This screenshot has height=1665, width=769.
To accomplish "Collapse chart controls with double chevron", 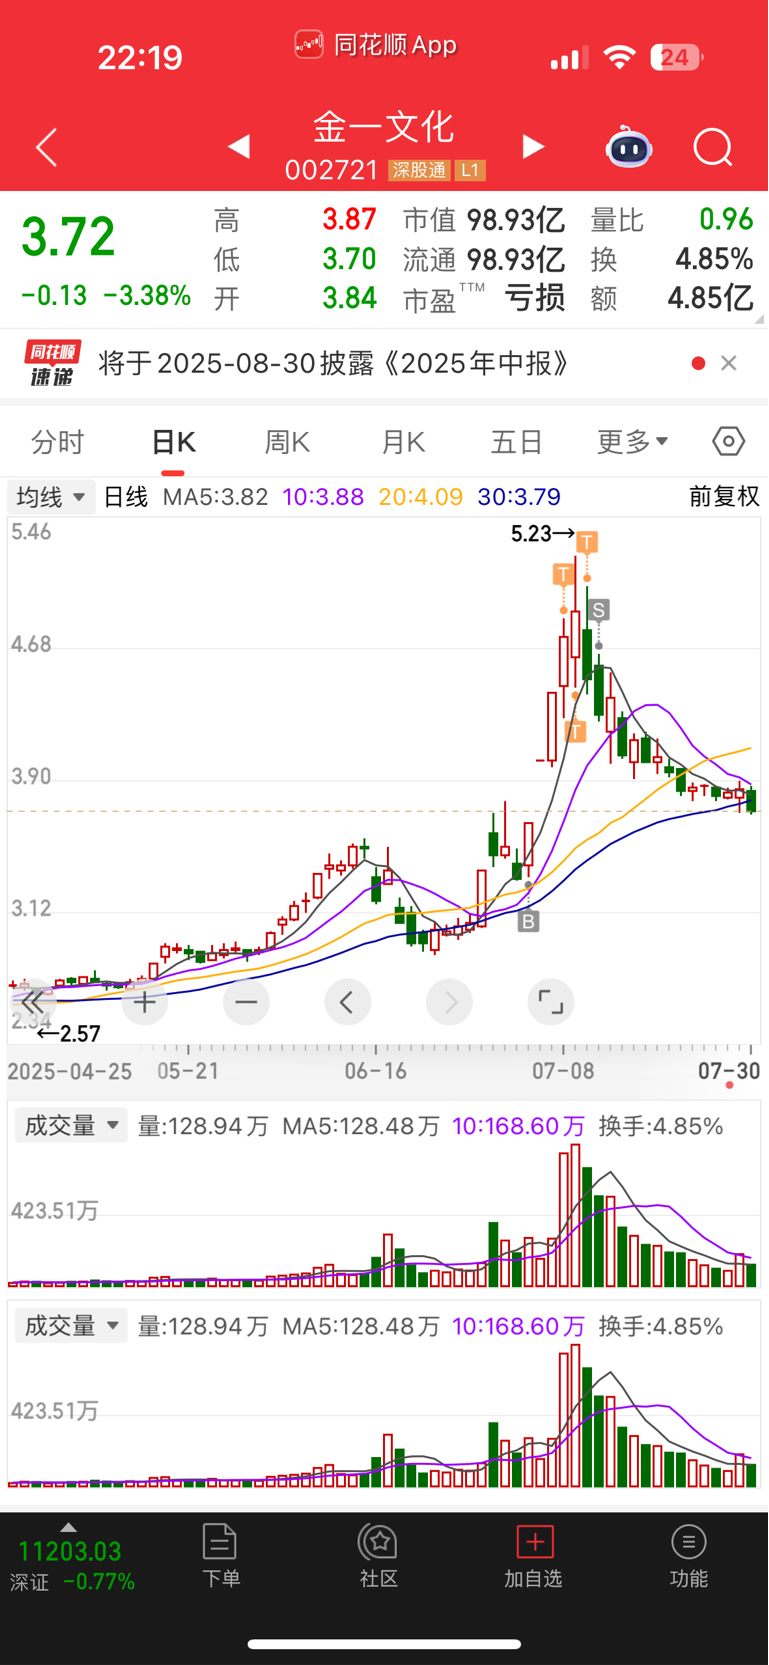I will [x=33, y=1001].
